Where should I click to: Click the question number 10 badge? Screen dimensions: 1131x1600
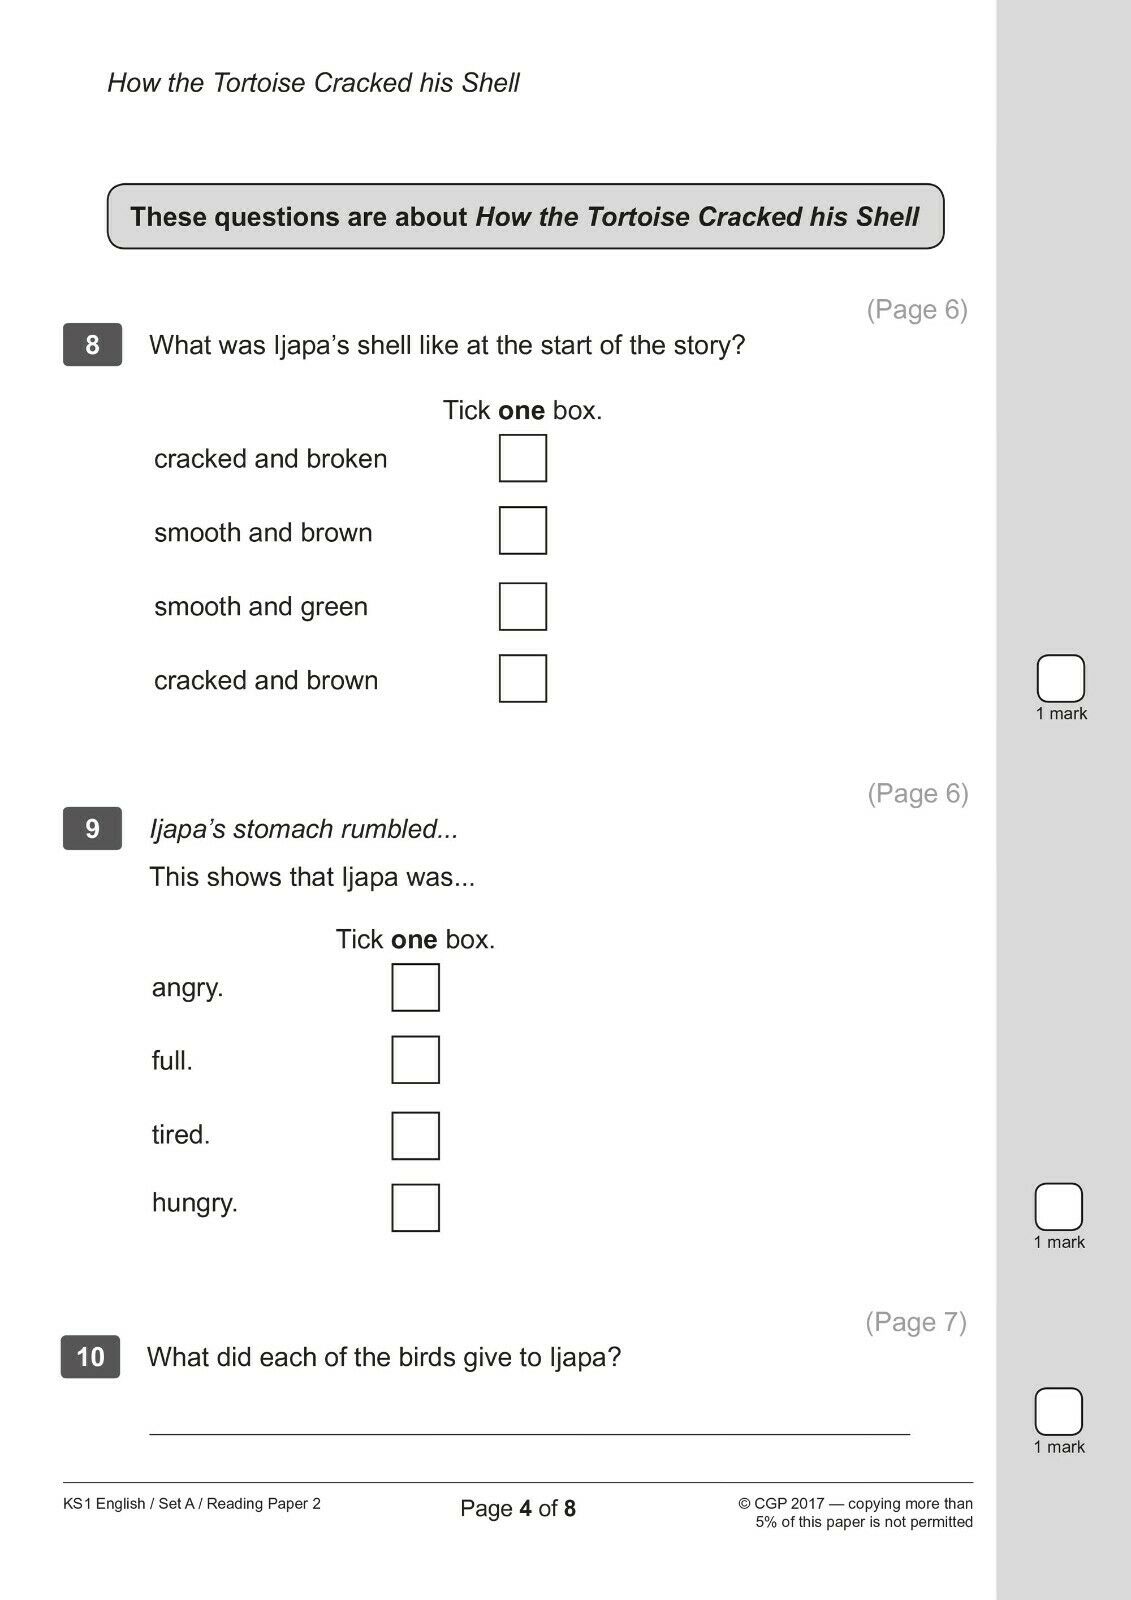pyautogui.click(x=90, y=1357)
